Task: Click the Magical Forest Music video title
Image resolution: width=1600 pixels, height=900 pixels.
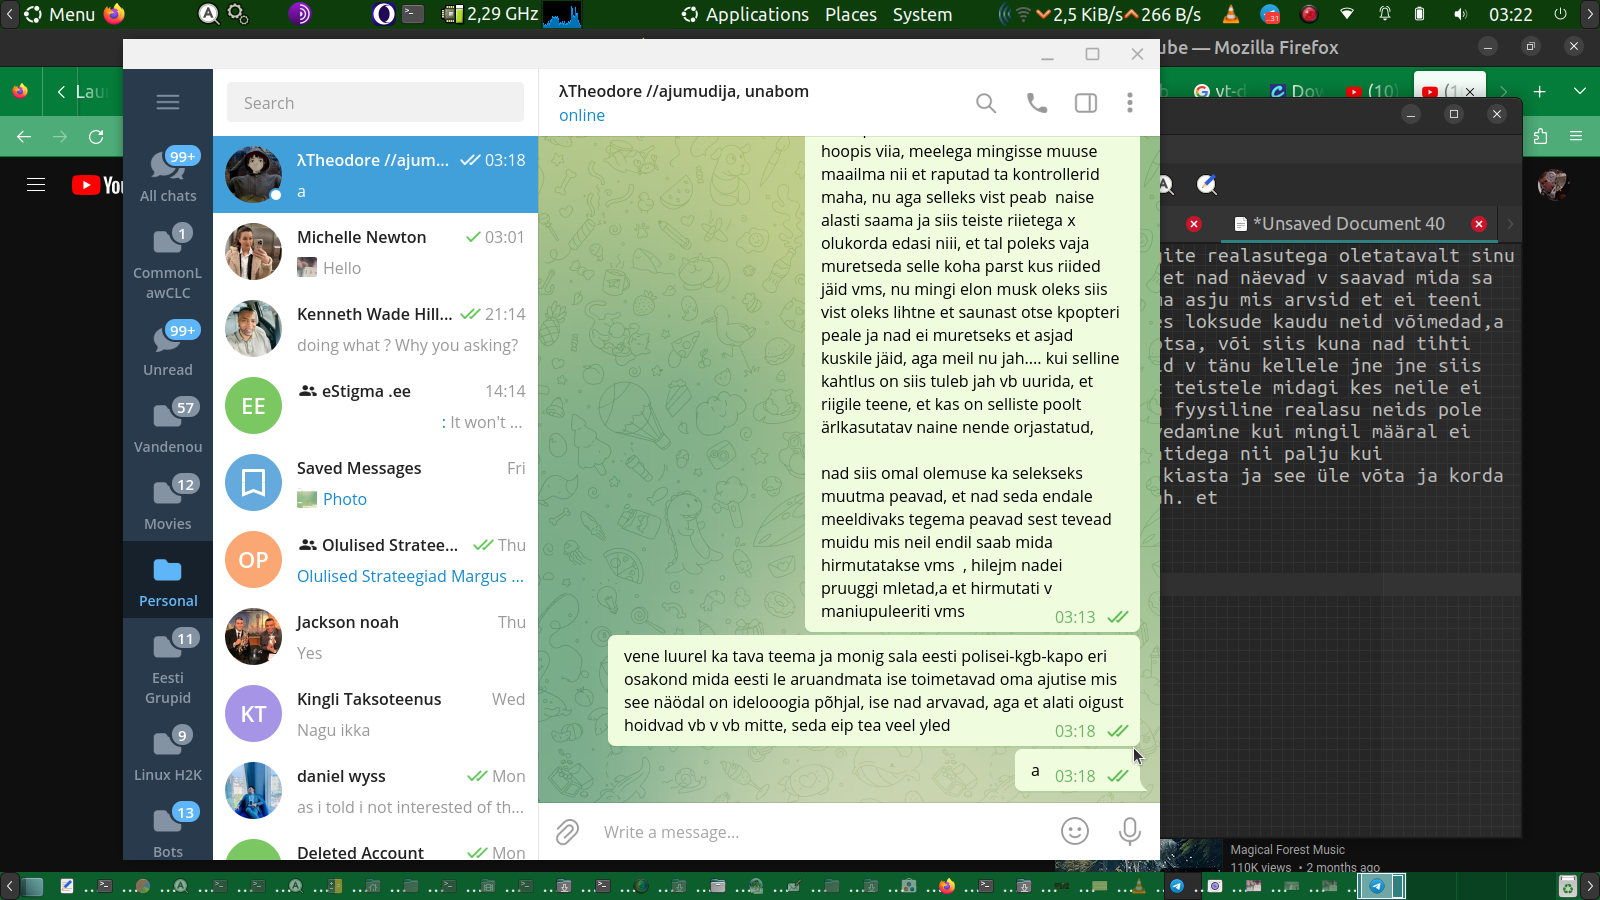Action: (1287, 850)
